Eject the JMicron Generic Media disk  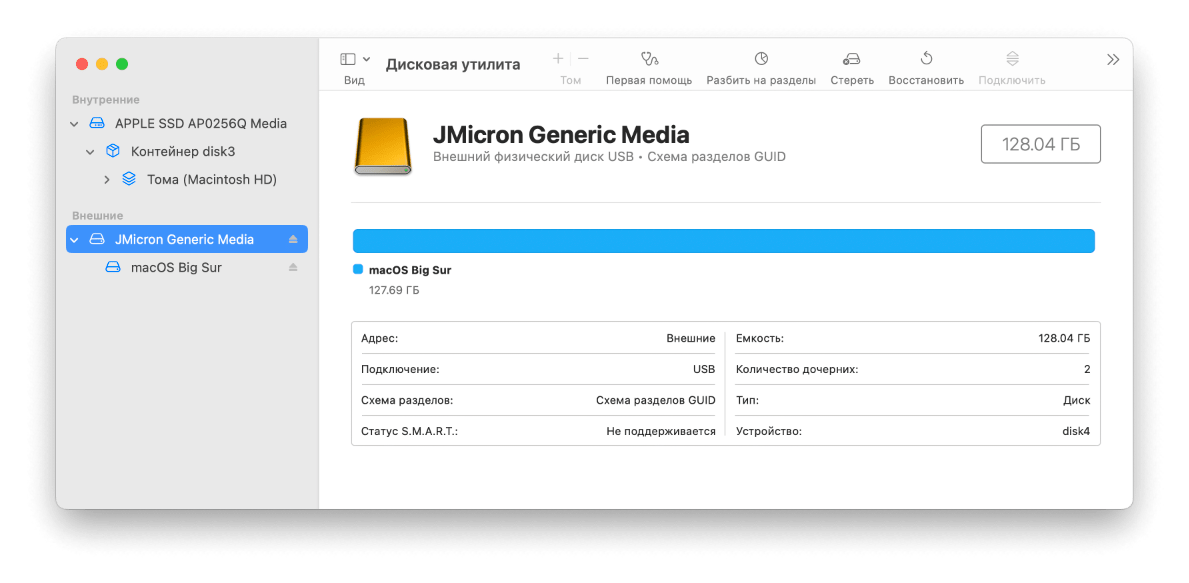tap(295, 239)
